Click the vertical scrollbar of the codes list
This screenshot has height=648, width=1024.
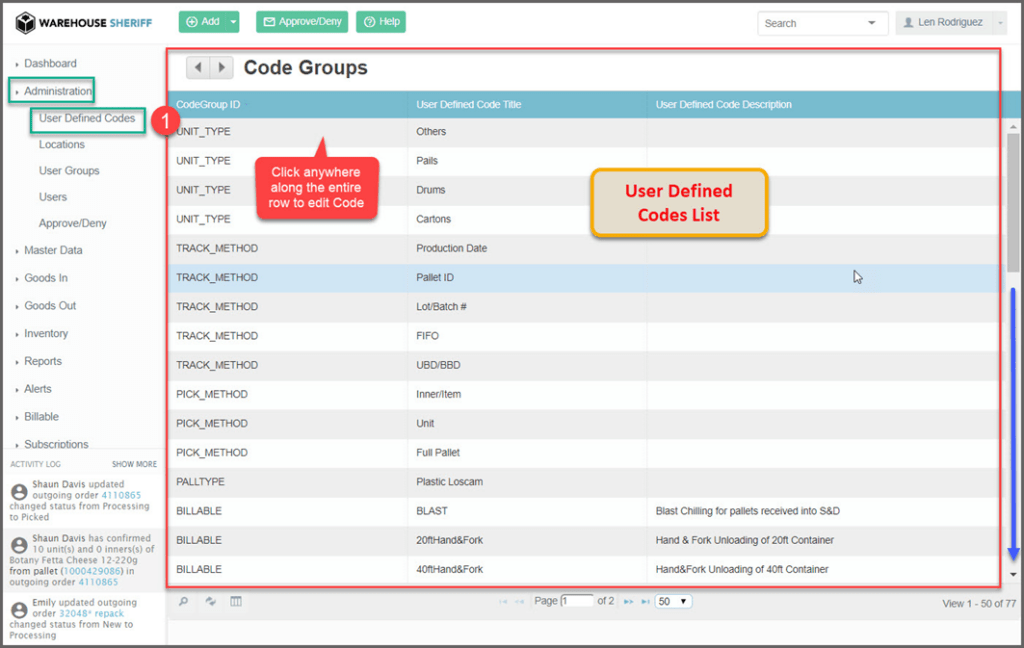[x=1012, y=200]
